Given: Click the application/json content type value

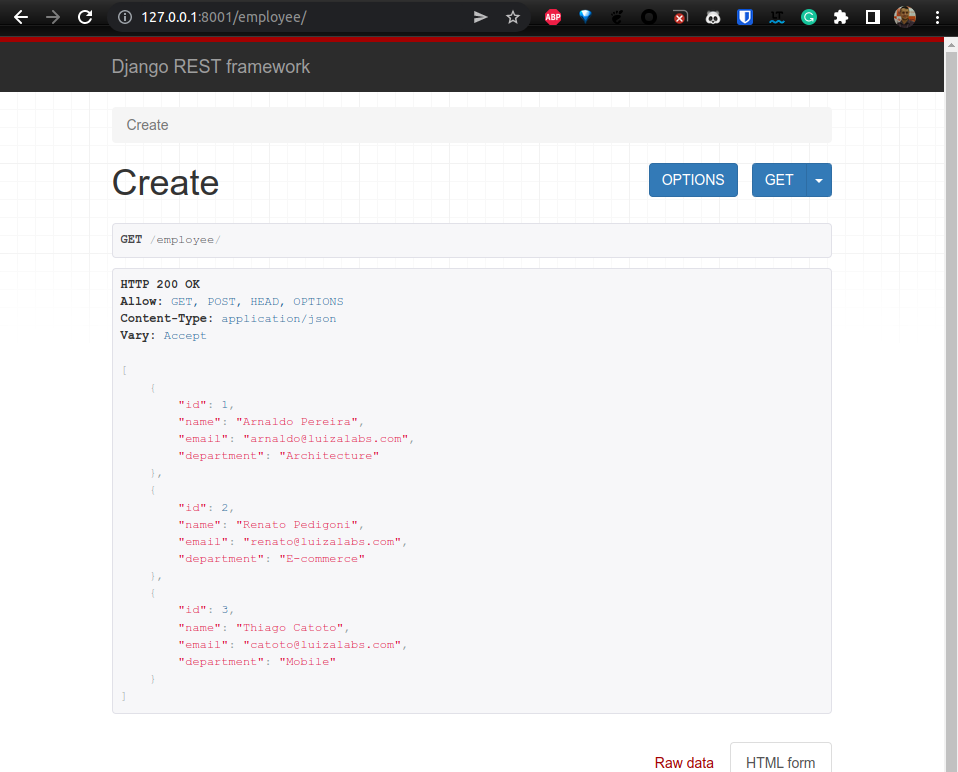Looking at the screenshot, I should tap(279, 319).
